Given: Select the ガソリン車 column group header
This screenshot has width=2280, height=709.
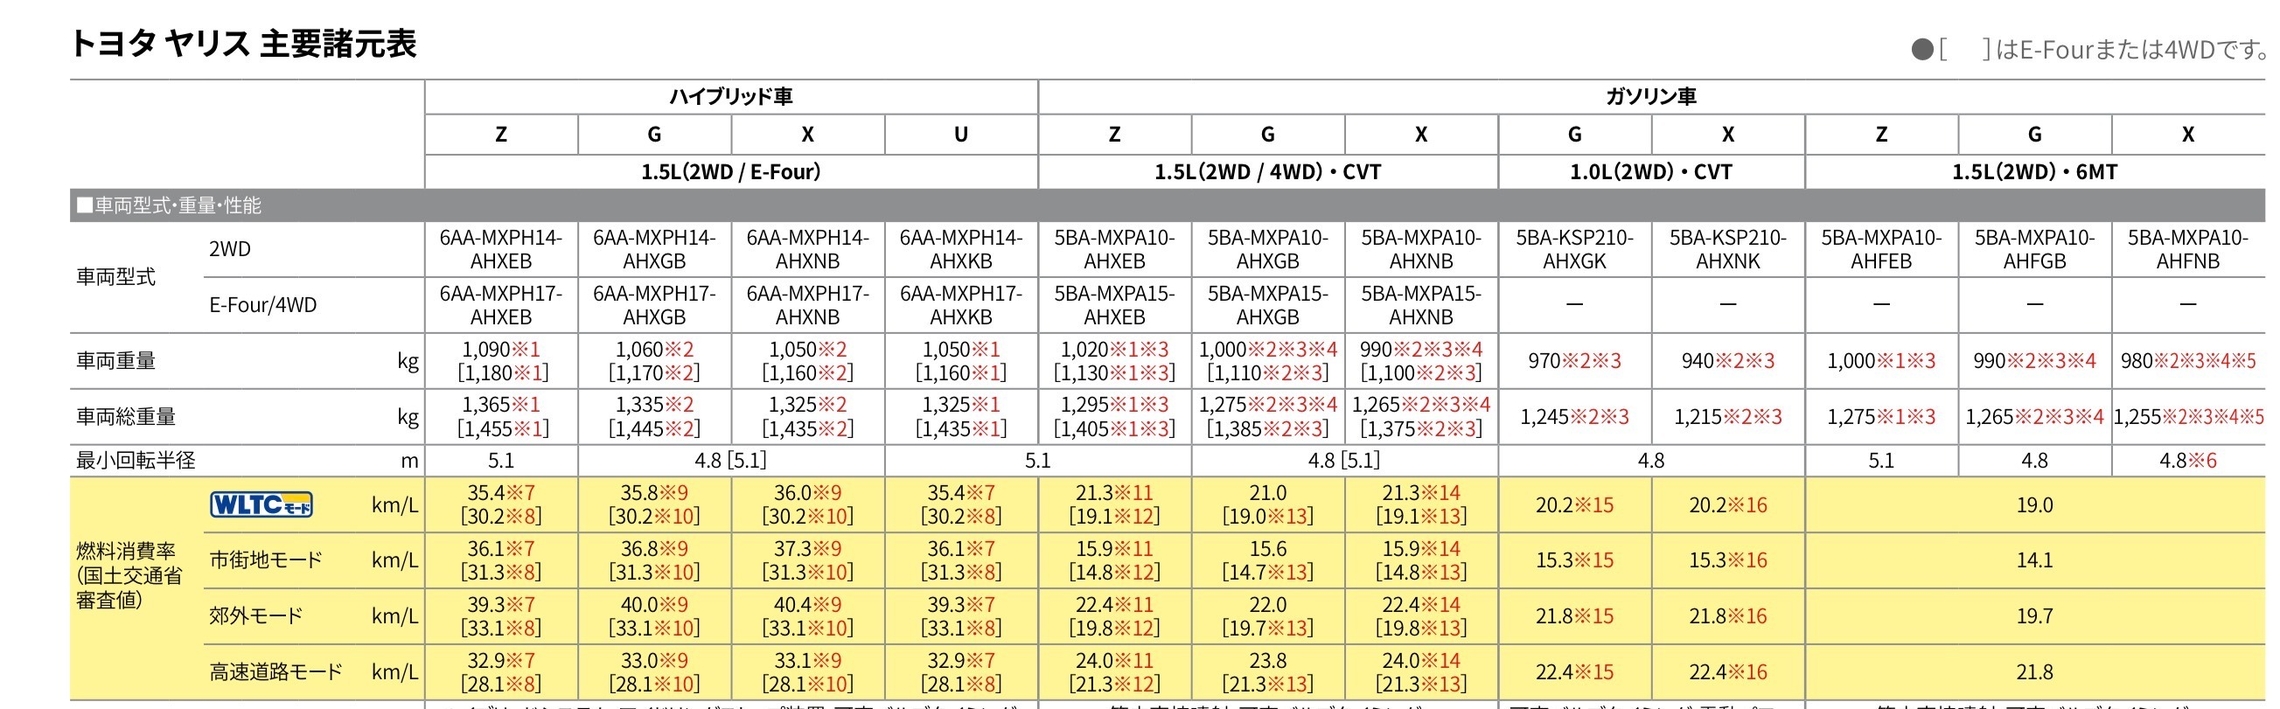Looking at the screenshot, I should click(x=1651, y=97).
